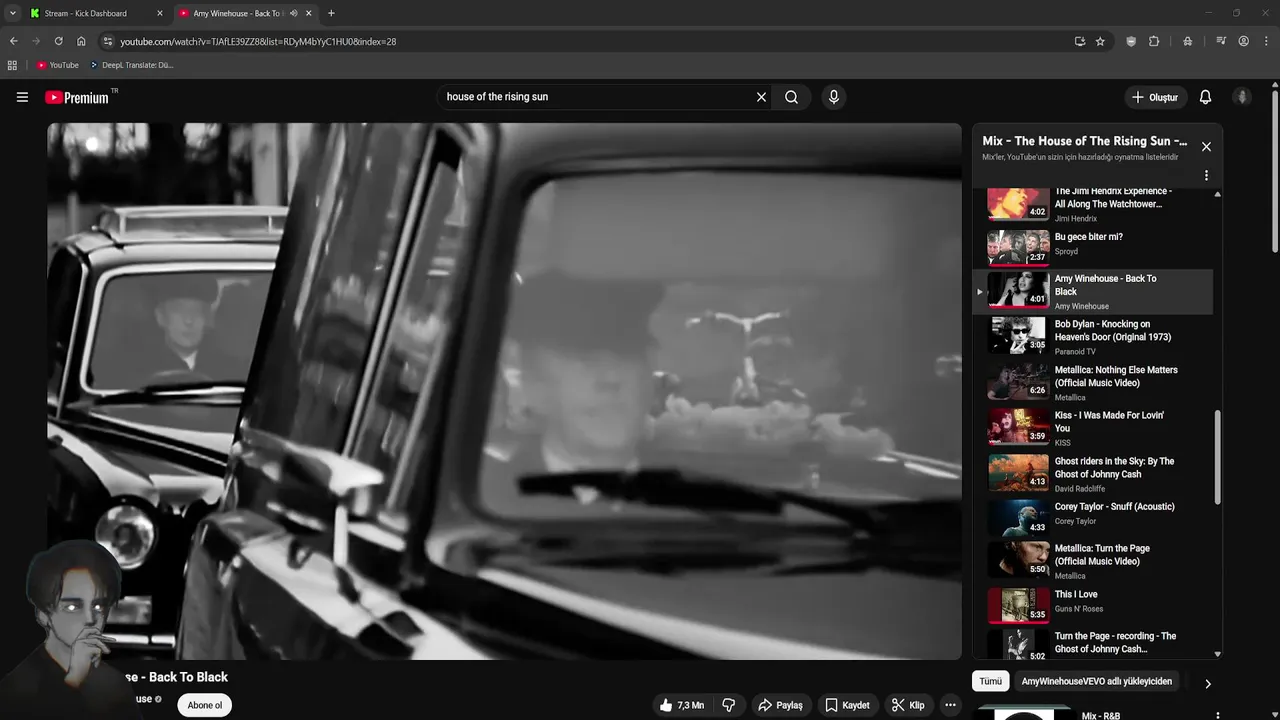This screenshot has height=720, width=1280.
Task: Click the main video player area
Action: tap(504, 391)
